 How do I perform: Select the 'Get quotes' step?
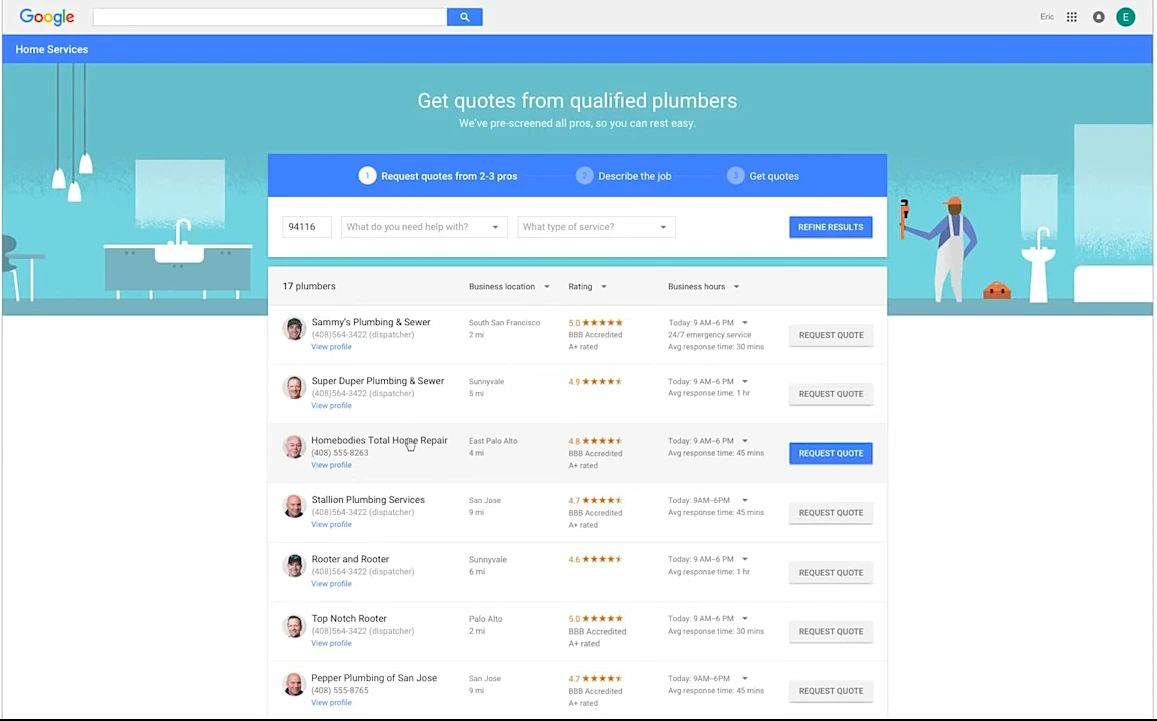pos(774,176)
